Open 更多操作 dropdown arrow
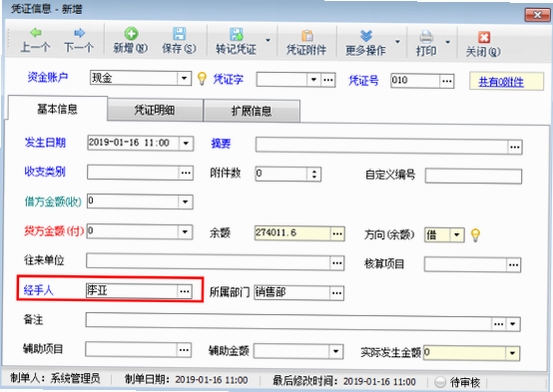The width and height of the screenshot is (553, 392). [397, 42]
